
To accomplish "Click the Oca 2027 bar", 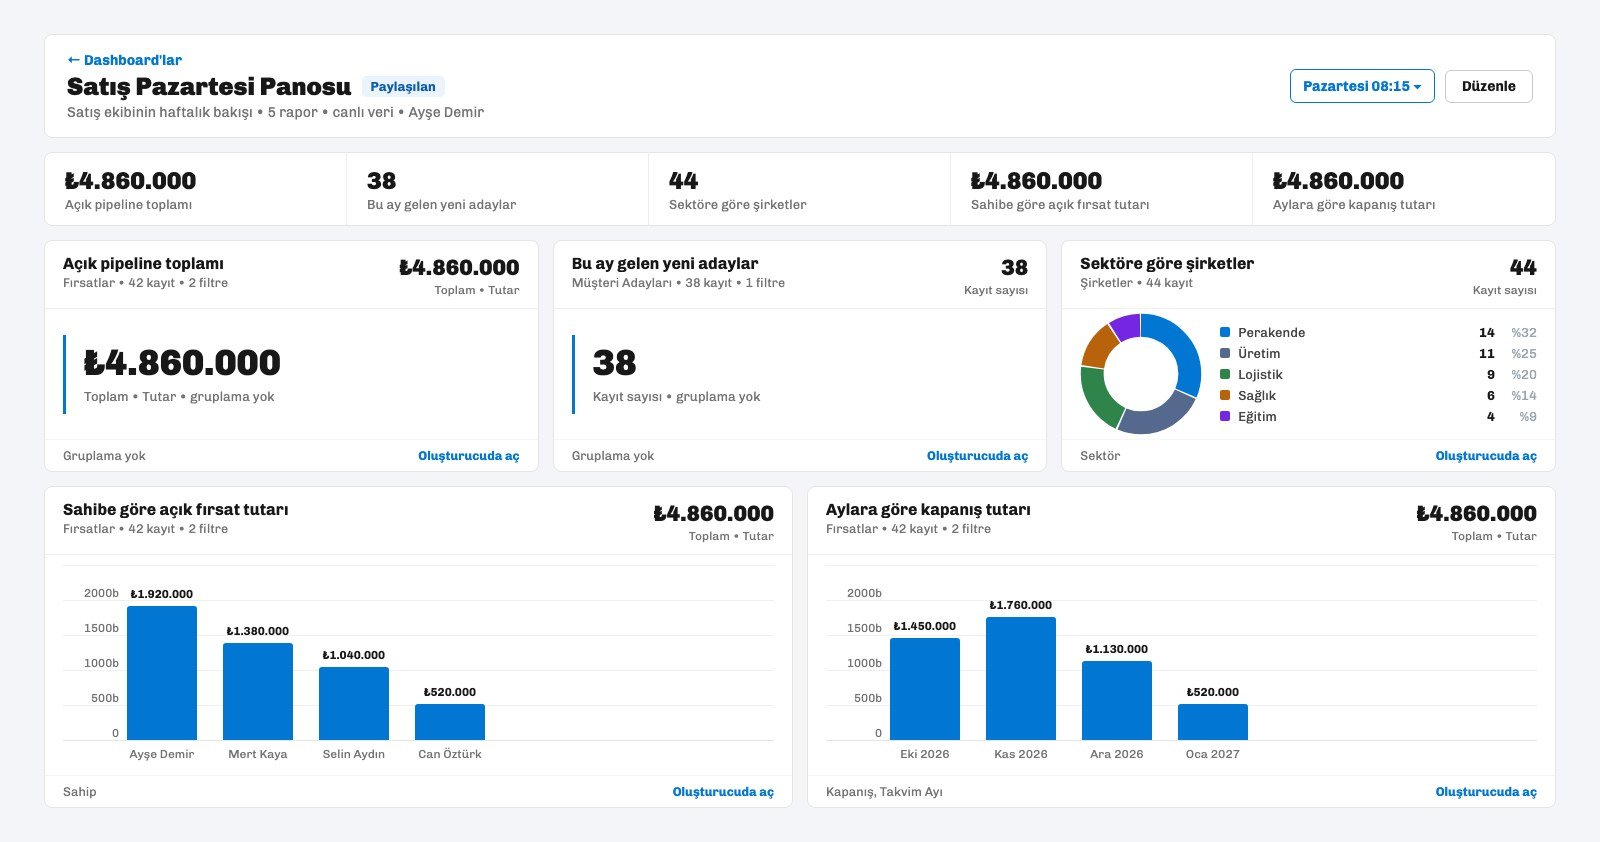I will [1213, 722].
